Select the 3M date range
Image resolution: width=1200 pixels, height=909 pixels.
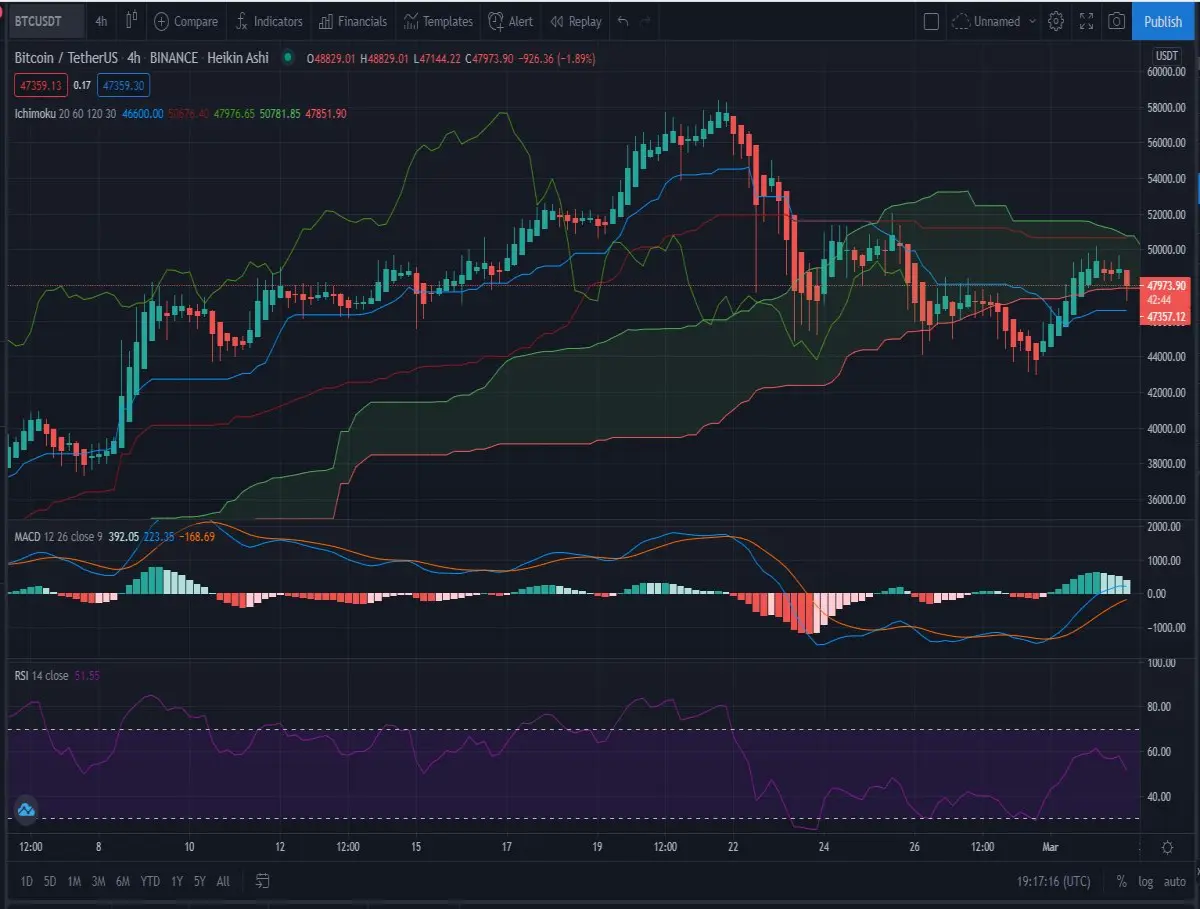[98, 881]
